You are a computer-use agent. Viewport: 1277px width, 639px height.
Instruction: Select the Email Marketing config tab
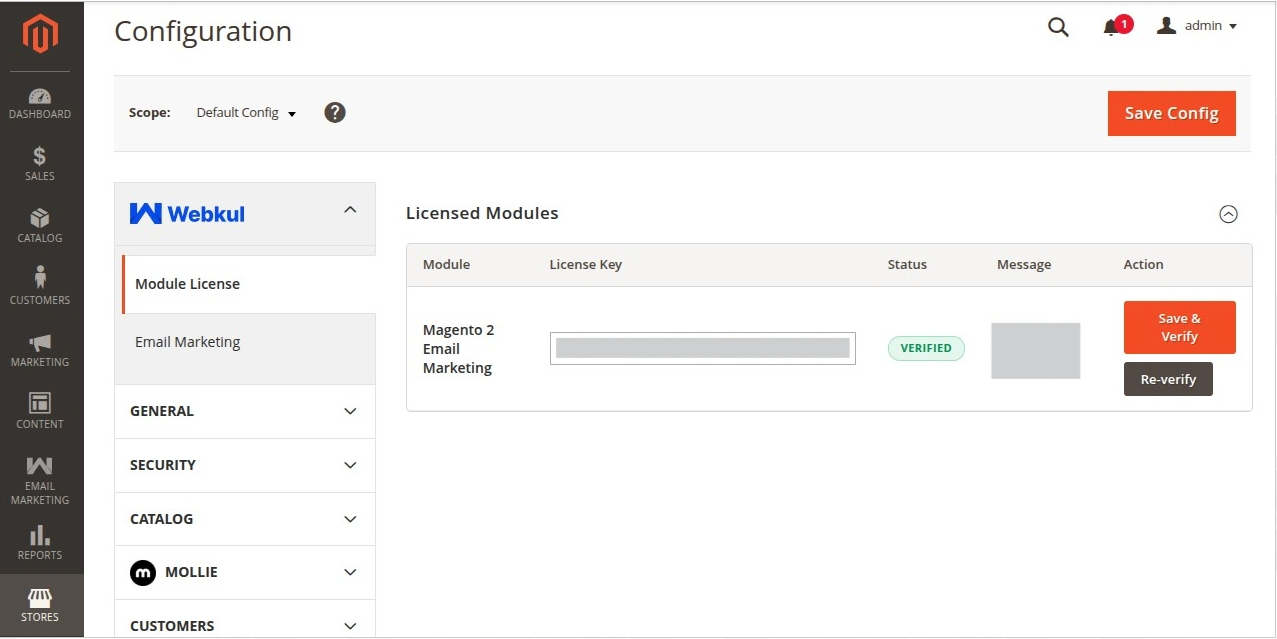click(246, 342)
